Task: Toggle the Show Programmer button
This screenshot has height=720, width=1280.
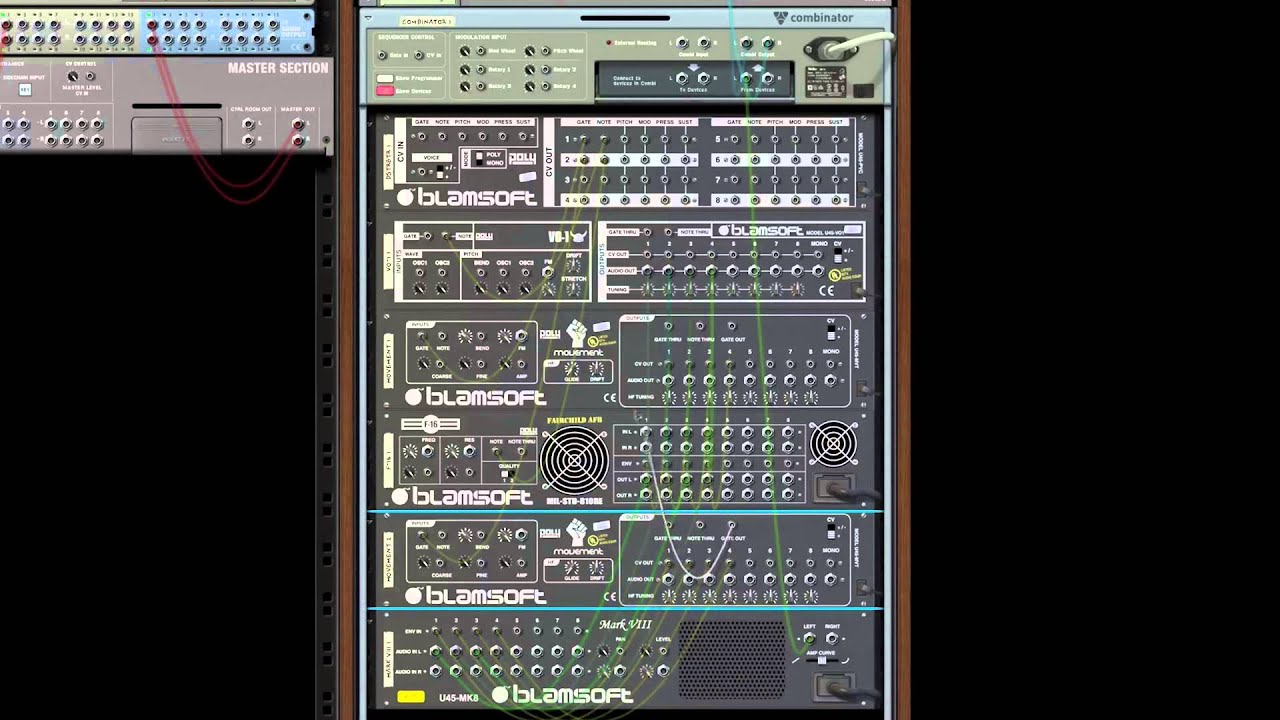Action: click(384, 78)
